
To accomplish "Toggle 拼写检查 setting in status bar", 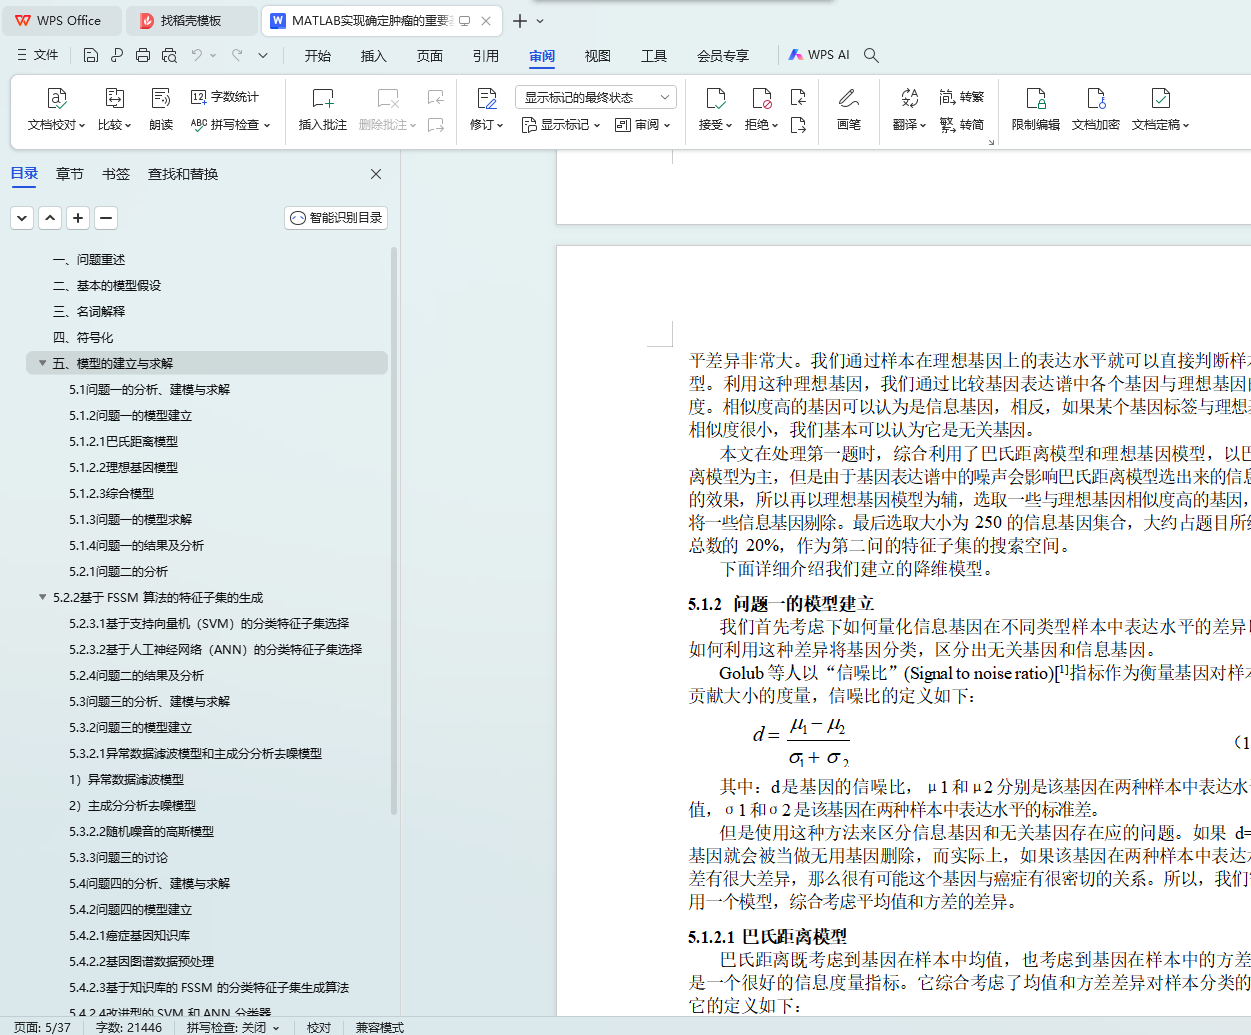I will (233, 1027).
